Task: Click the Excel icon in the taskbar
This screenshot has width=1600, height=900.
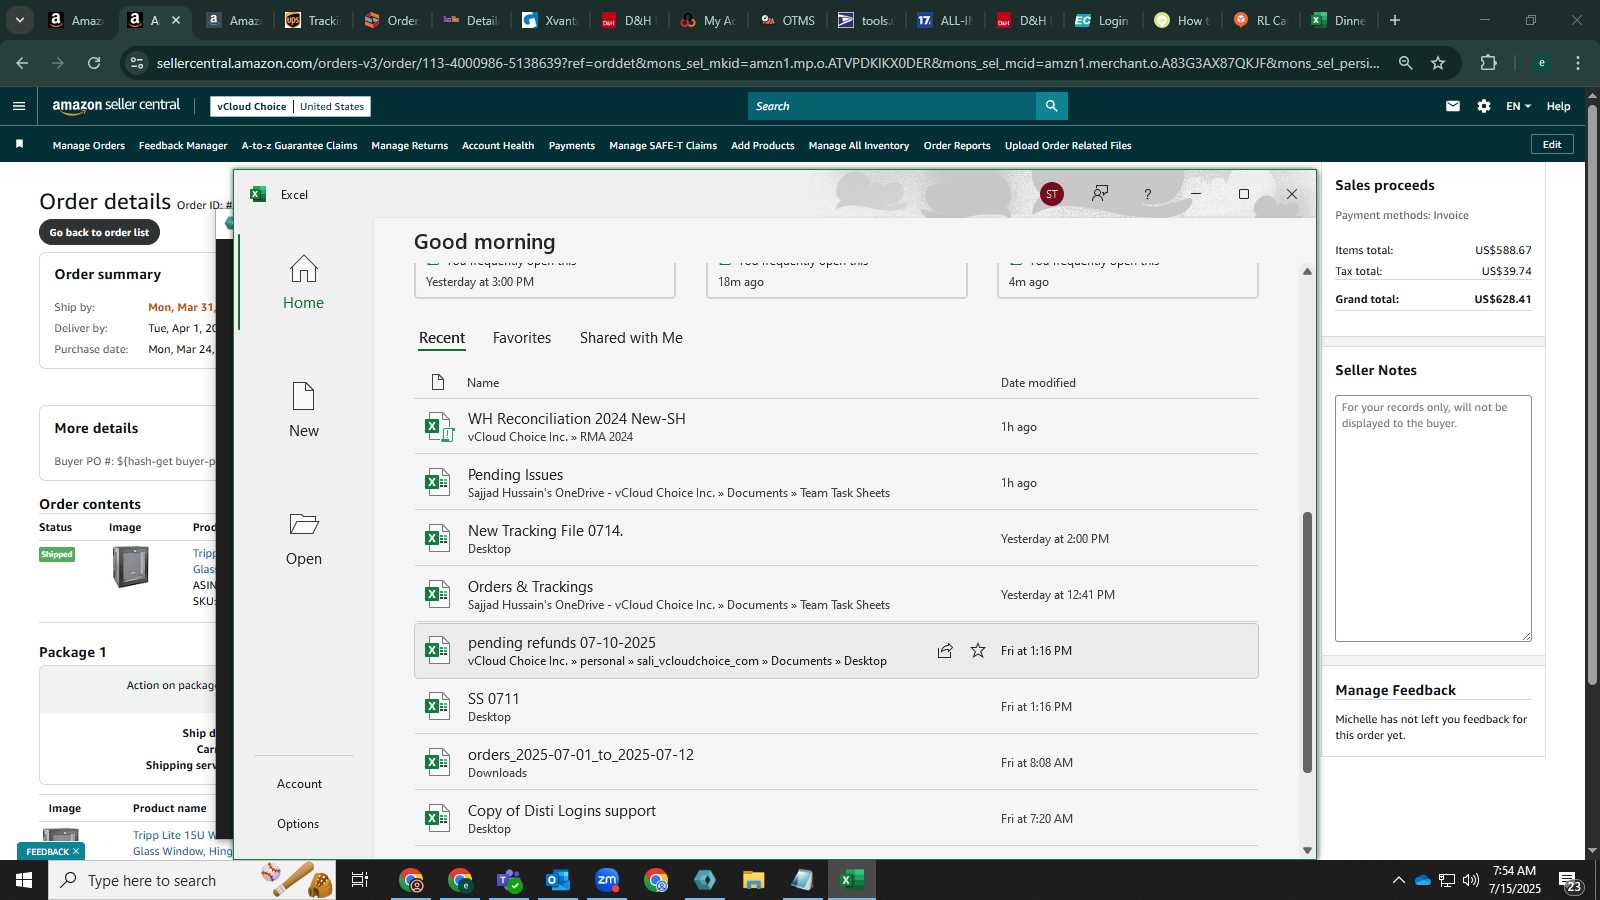Action: pyautogui.click(x=852, y=880)
